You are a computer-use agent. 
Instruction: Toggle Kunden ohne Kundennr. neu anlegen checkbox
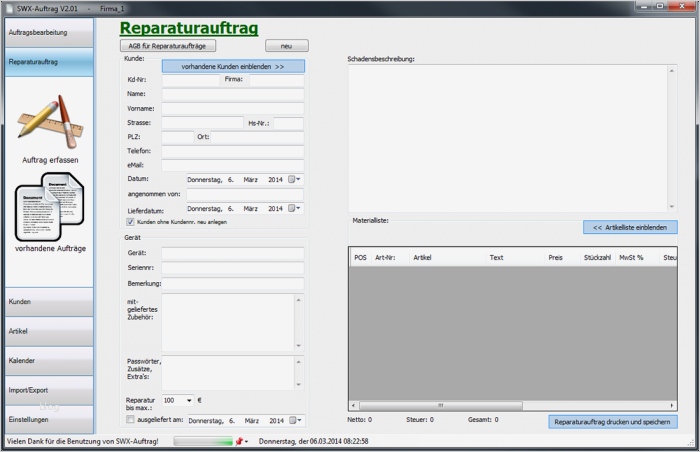coord(130,222)
